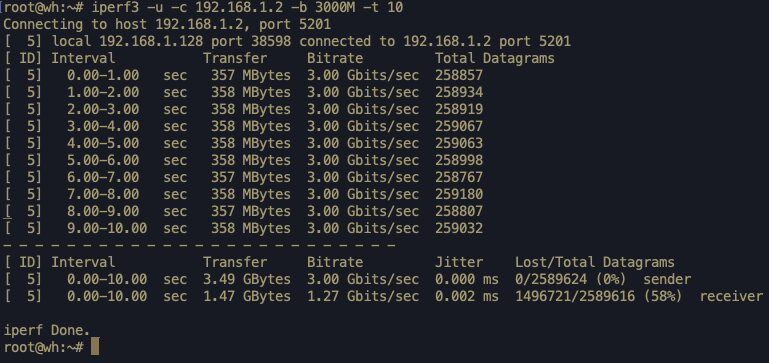The width and height of the screenshot is (769, 363).
Task: Click '1496721/2589616 (58%)' receiver loss value
Action: (599, 296)
